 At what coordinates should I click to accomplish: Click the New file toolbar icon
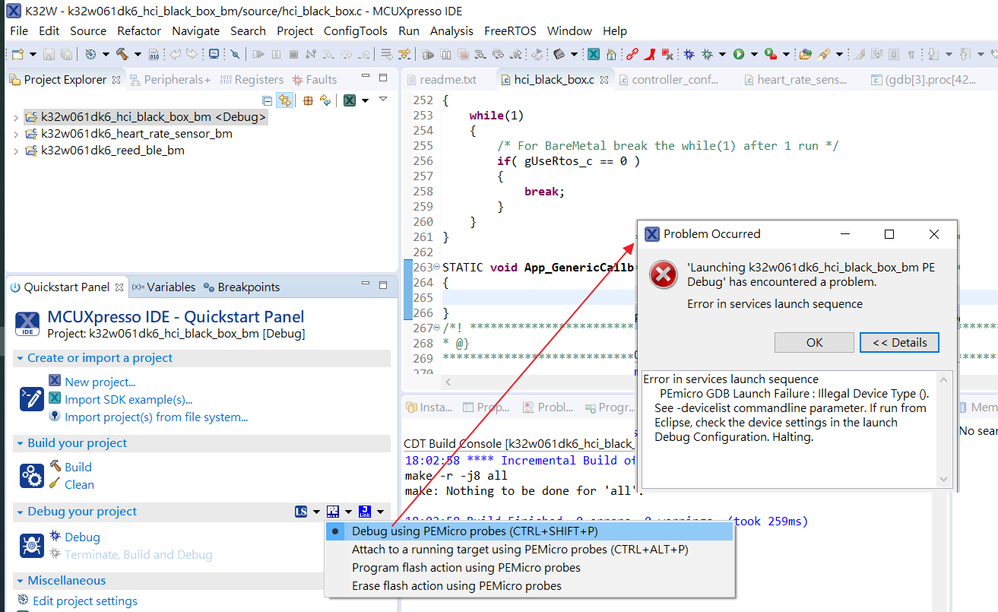pyautogui.click(x=18, y=55)
